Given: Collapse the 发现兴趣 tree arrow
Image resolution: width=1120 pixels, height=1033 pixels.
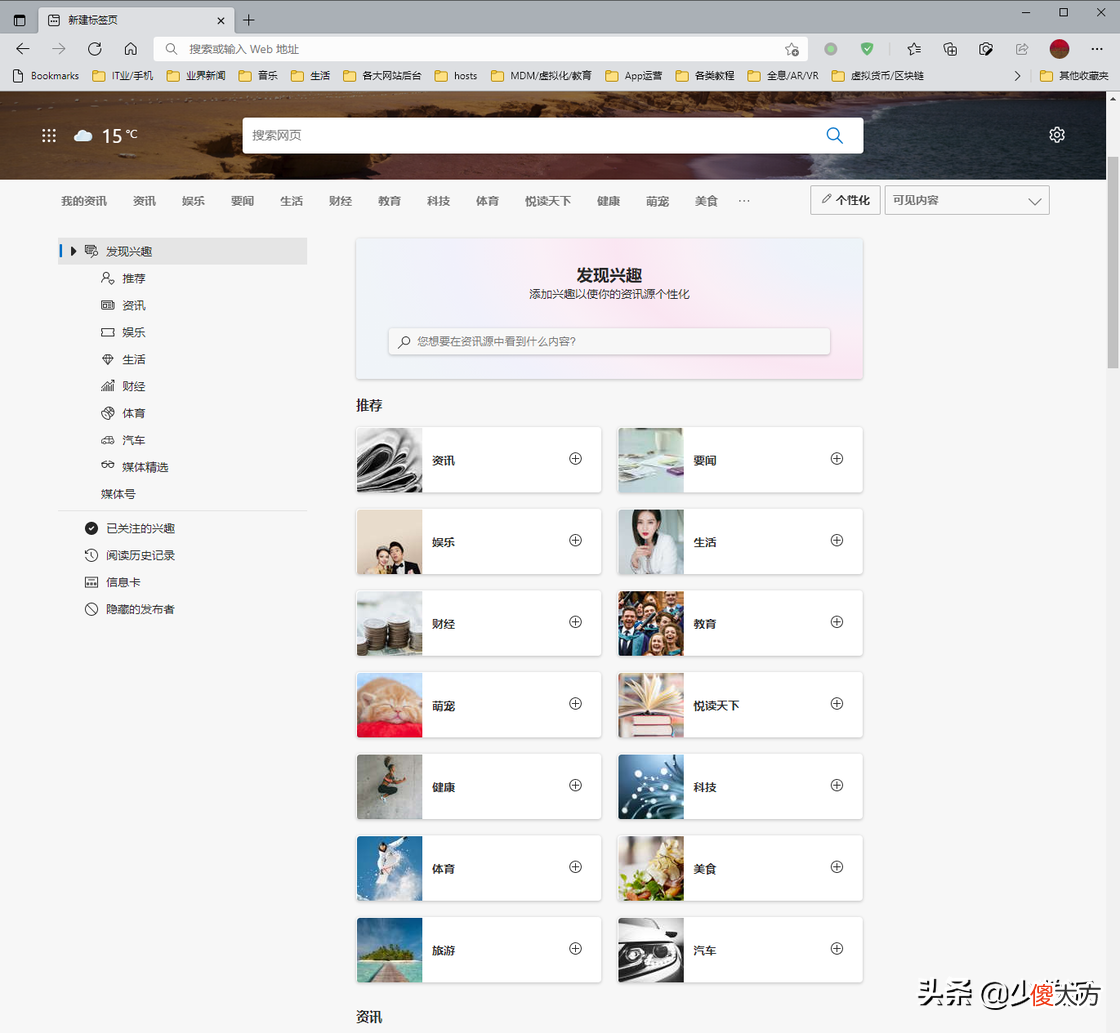Looking at the screenshot, I should [x=73, y=251].
